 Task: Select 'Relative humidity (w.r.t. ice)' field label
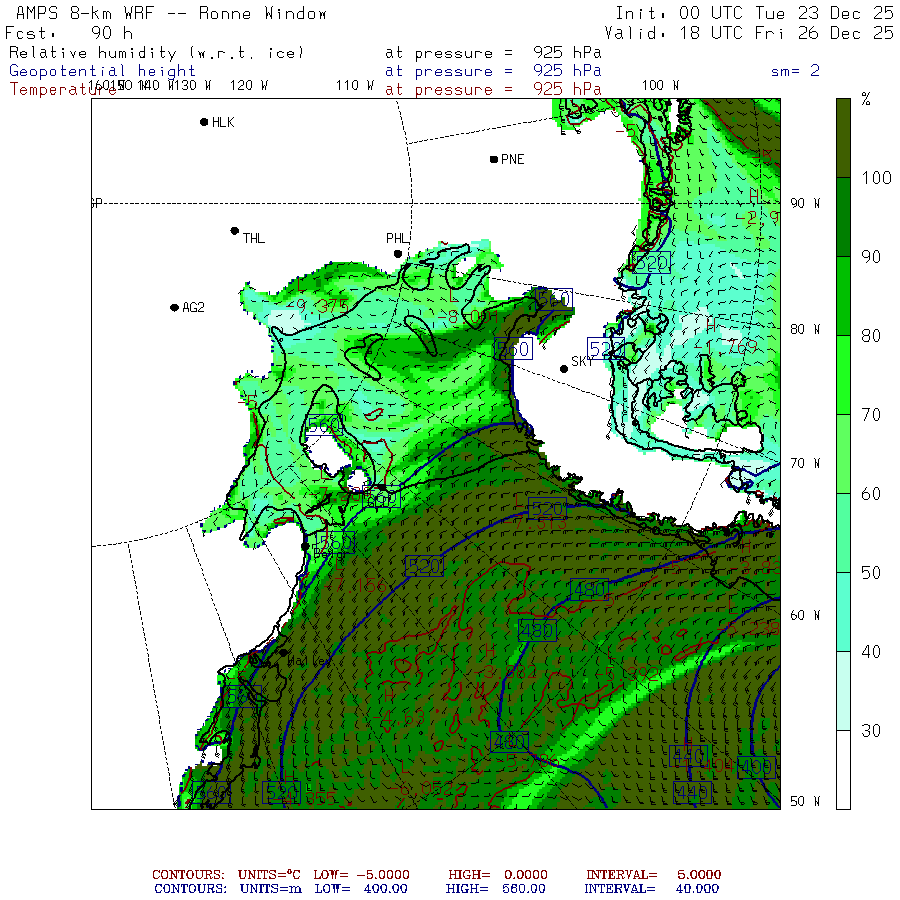click(x=156, y=53)
